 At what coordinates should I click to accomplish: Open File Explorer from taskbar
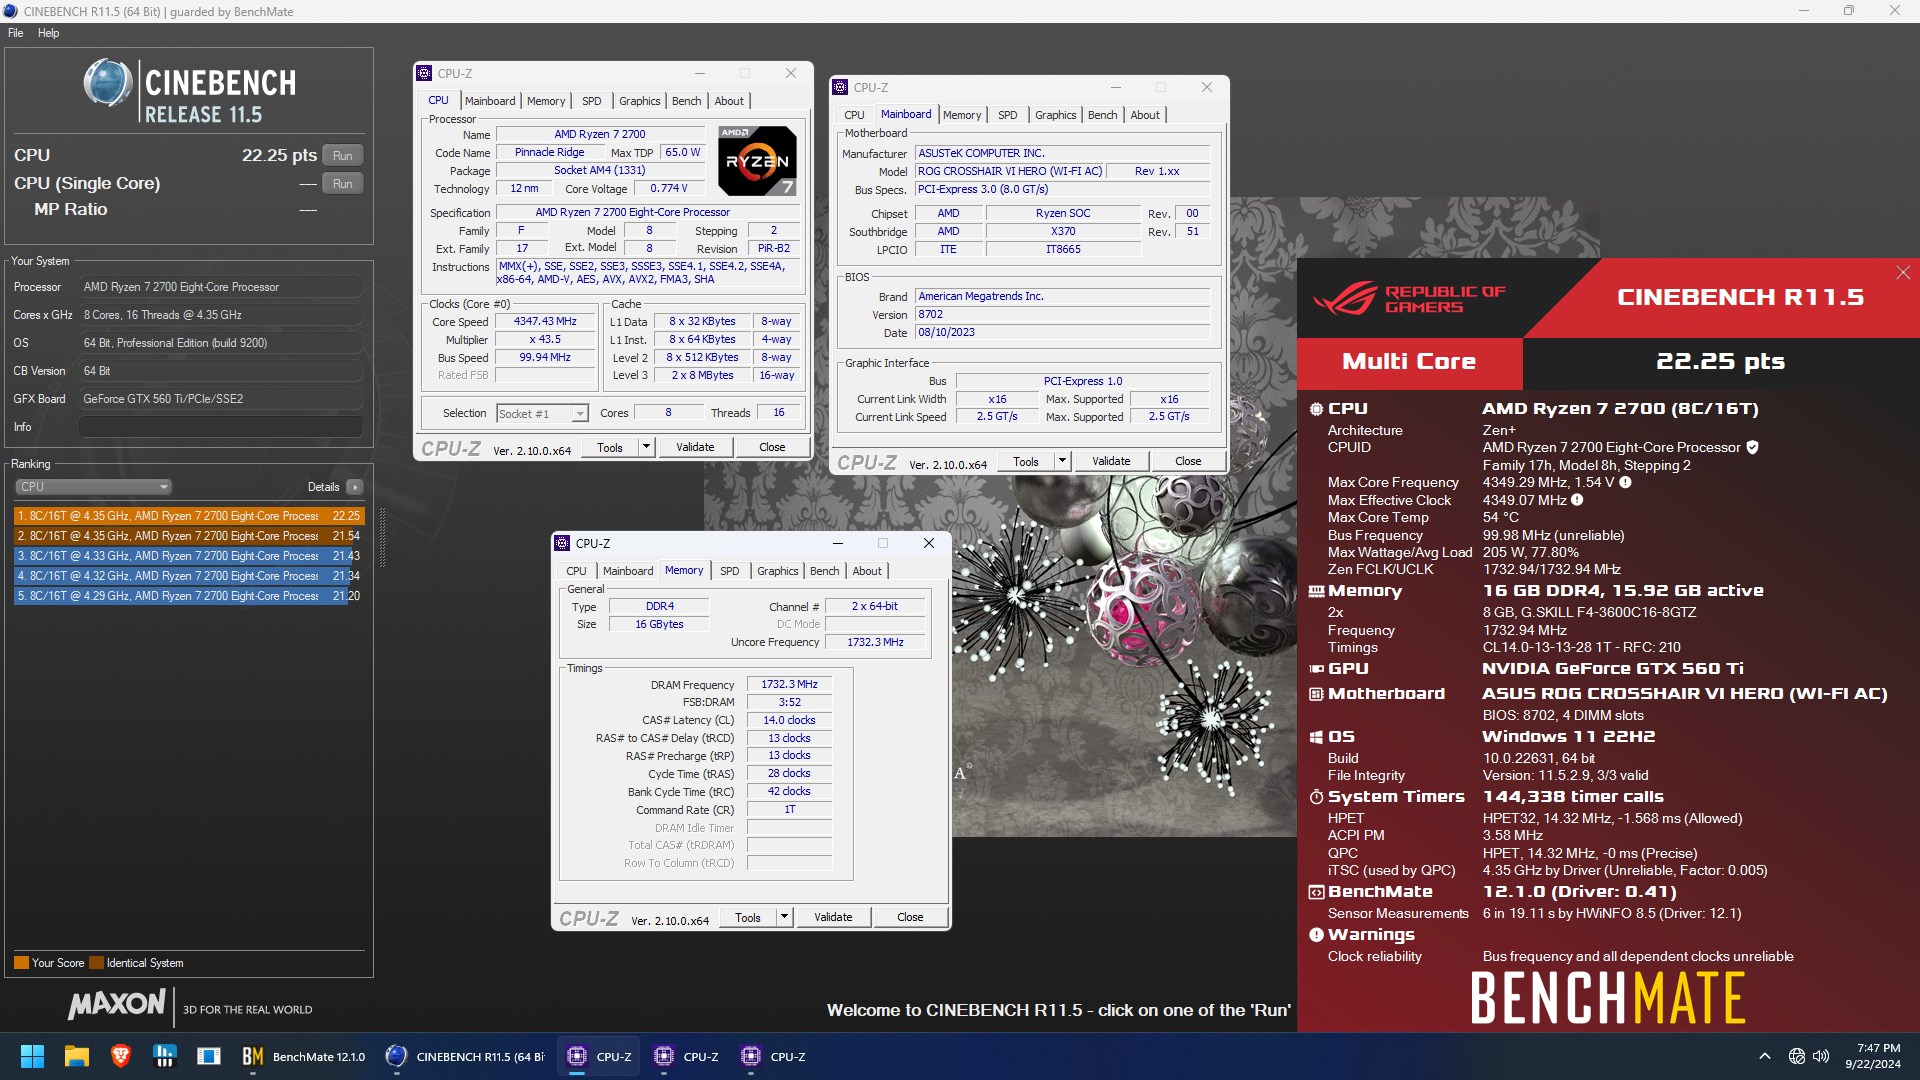pos(77,1056)
